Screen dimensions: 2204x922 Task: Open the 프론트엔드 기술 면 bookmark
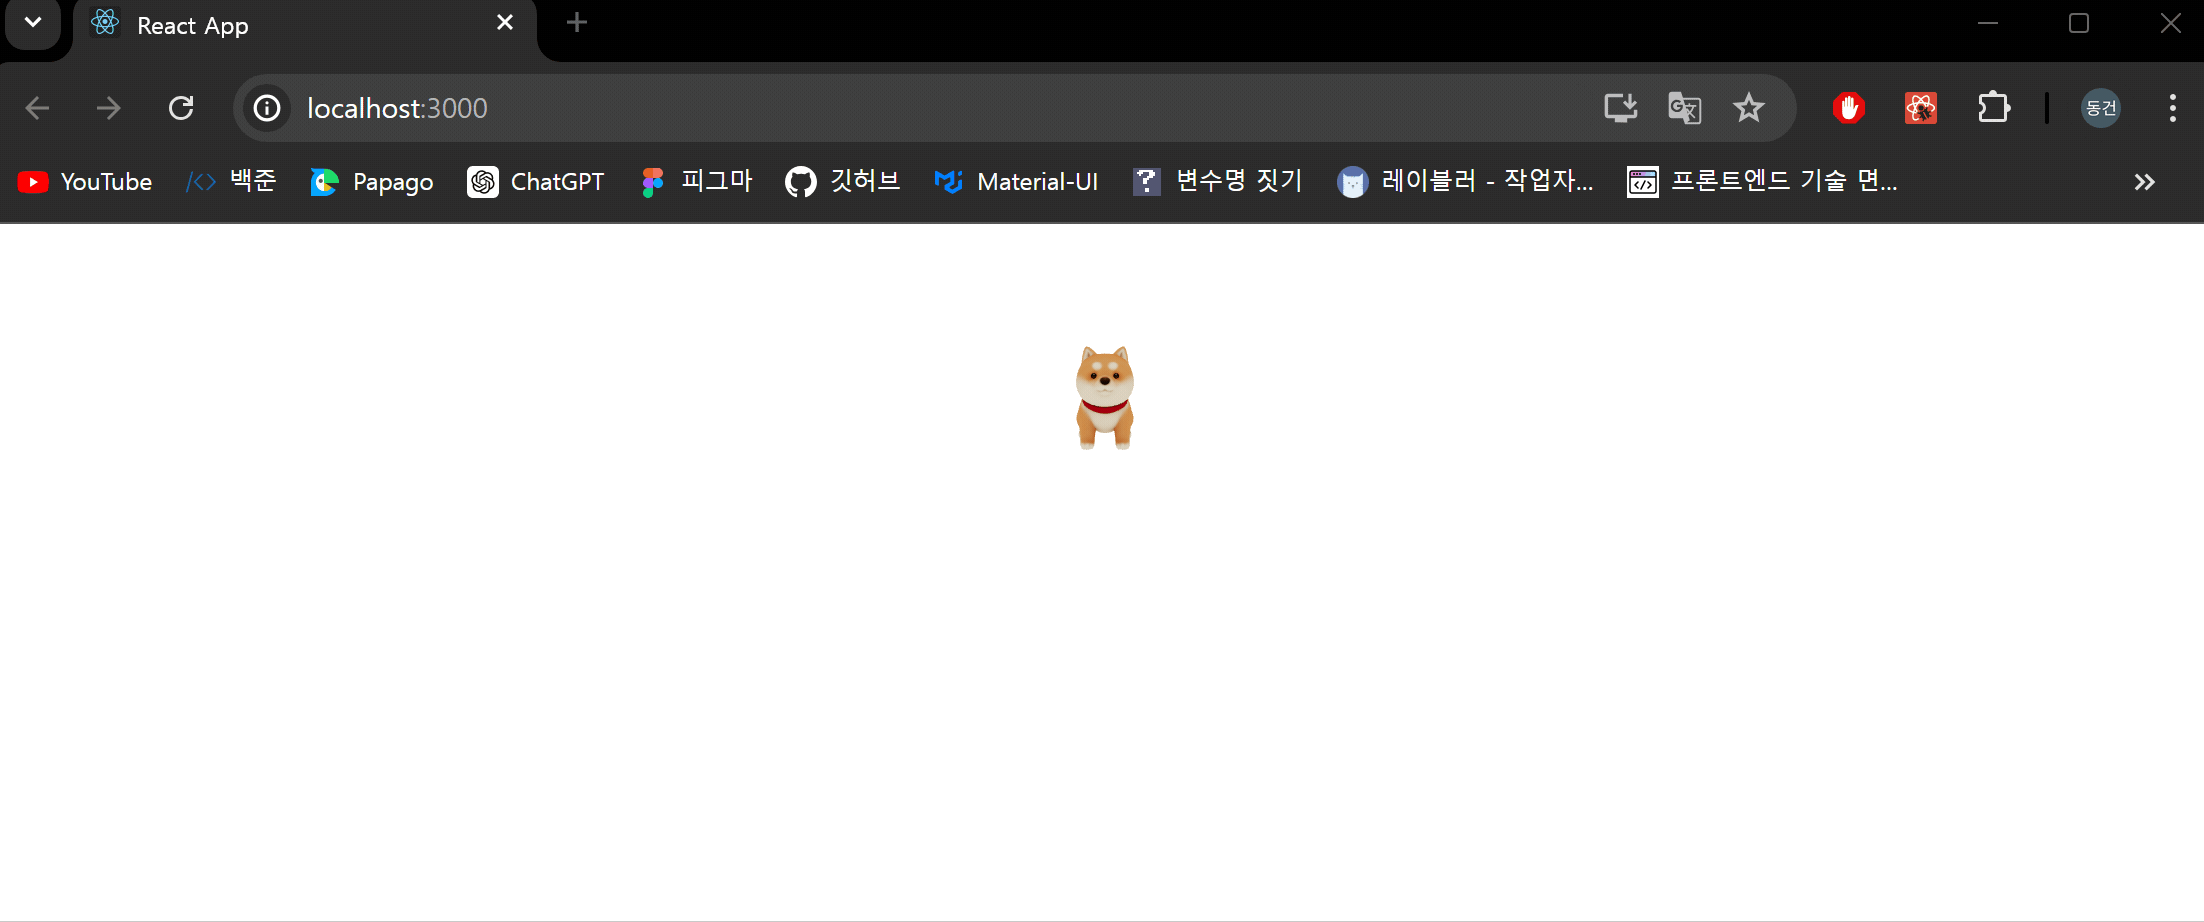(1762, 182)
